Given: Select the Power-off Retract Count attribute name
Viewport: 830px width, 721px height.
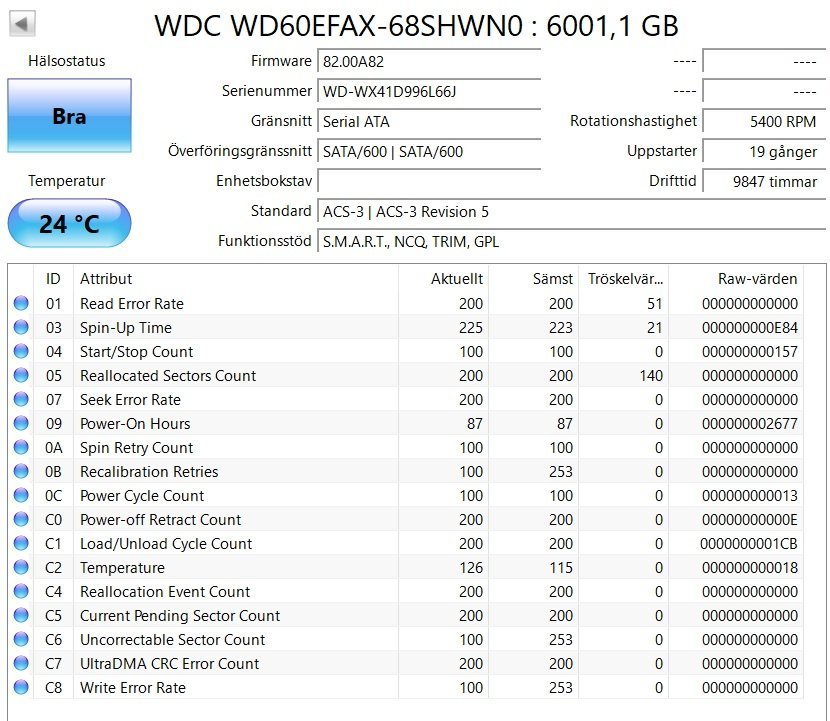Looking at the screenshot, I should 160,520.
